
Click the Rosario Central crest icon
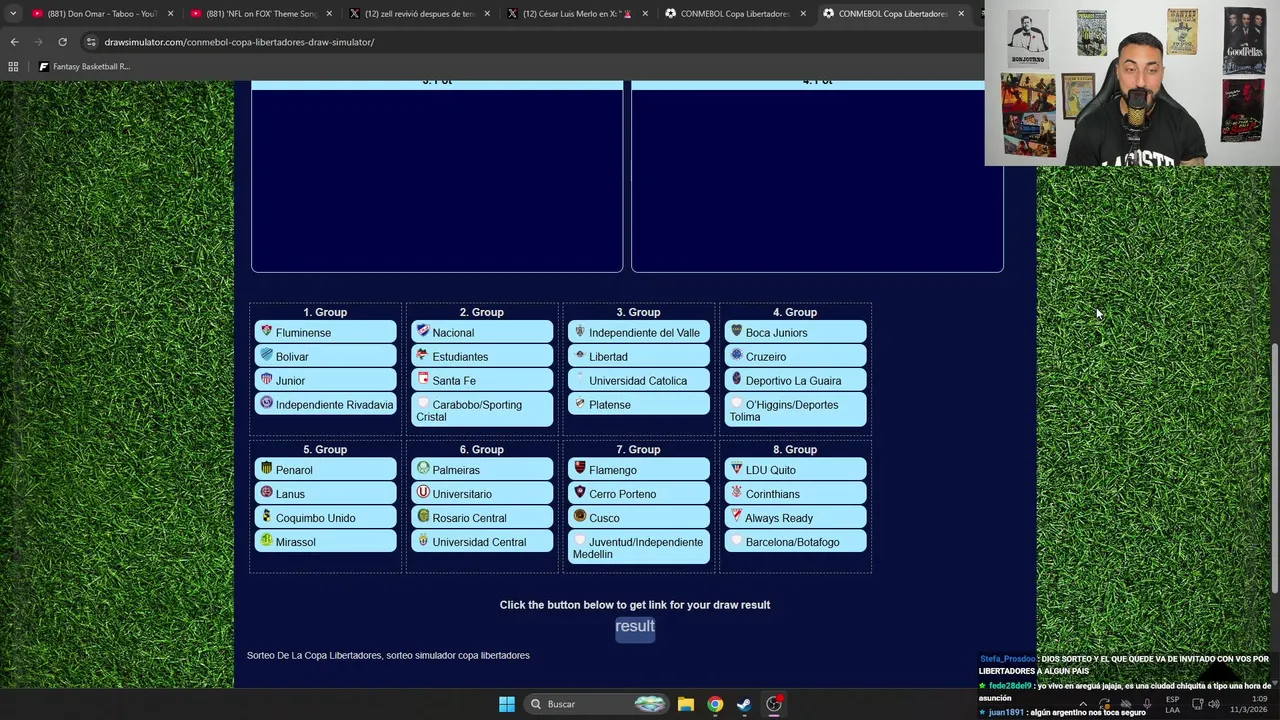click(423, 516)
